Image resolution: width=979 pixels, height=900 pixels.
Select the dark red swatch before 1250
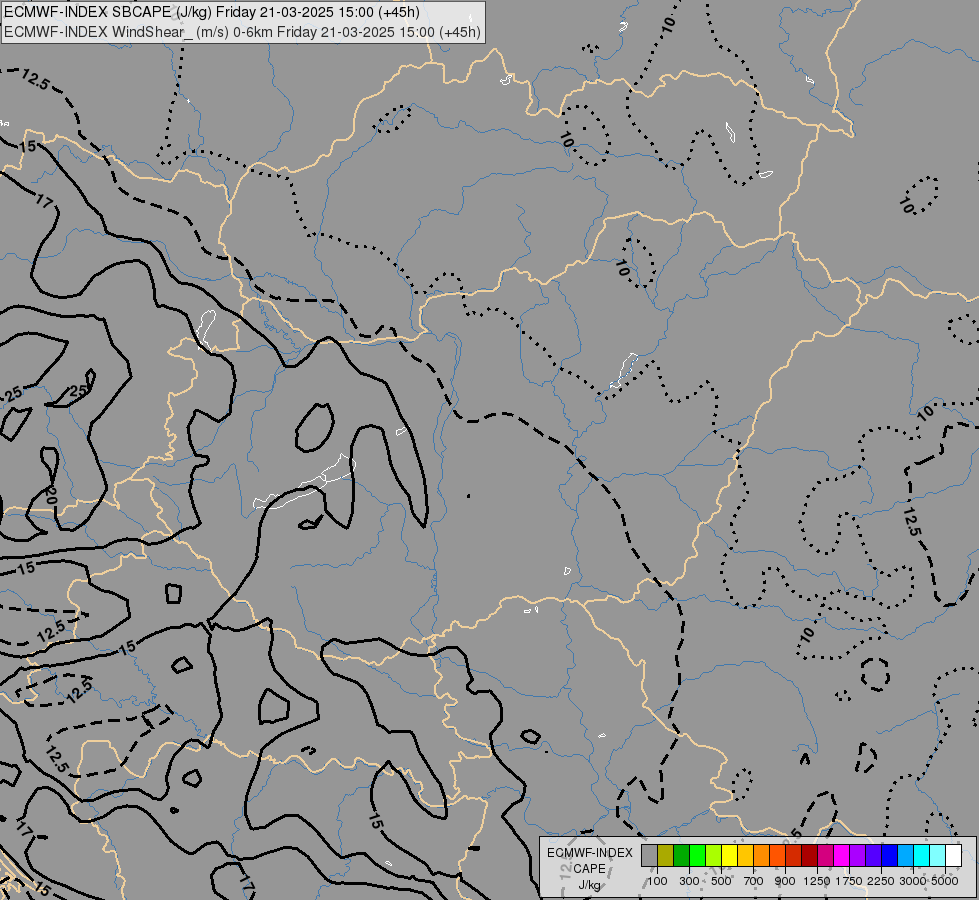pos(810,856)
